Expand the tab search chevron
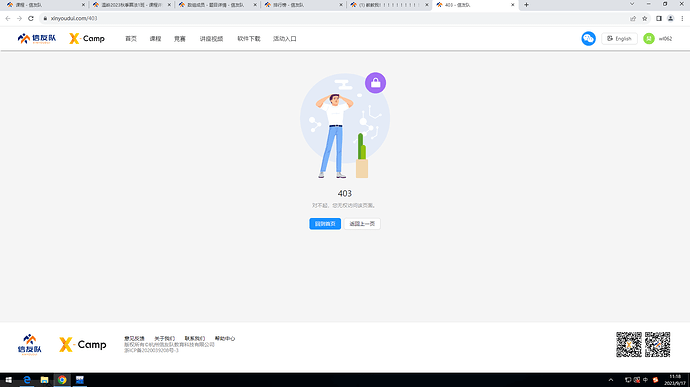690x387 pixels. point(632,4)
